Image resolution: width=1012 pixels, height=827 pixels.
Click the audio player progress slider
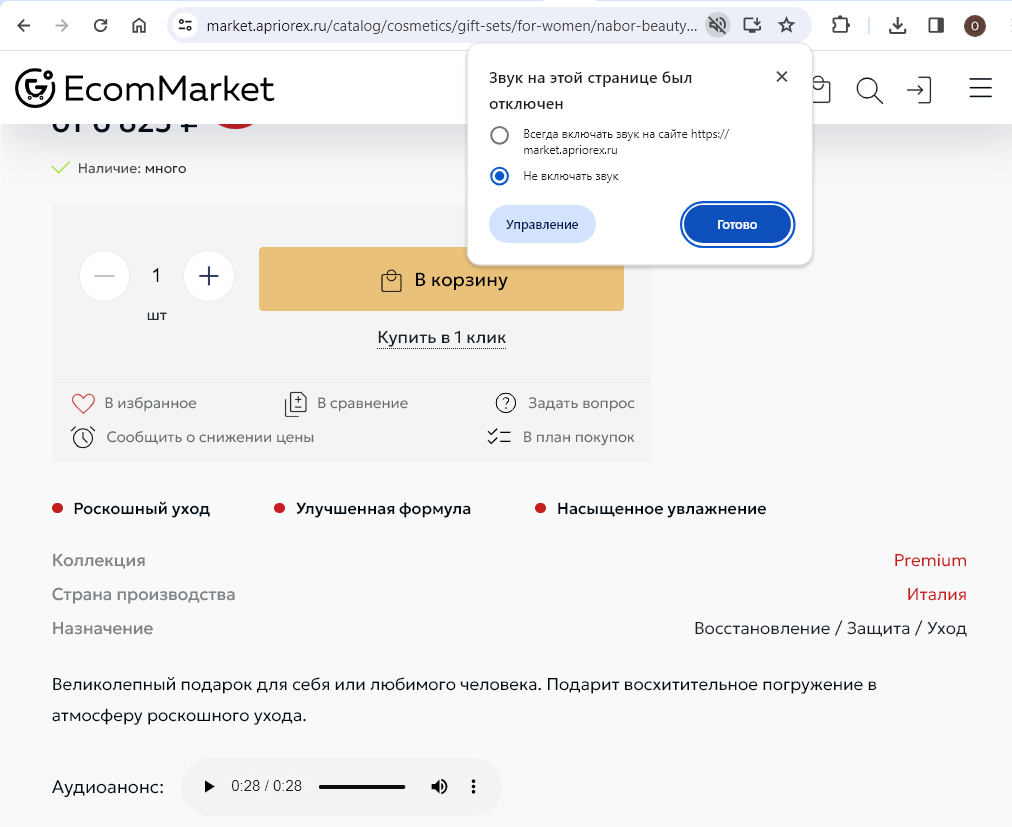[362, 787]
